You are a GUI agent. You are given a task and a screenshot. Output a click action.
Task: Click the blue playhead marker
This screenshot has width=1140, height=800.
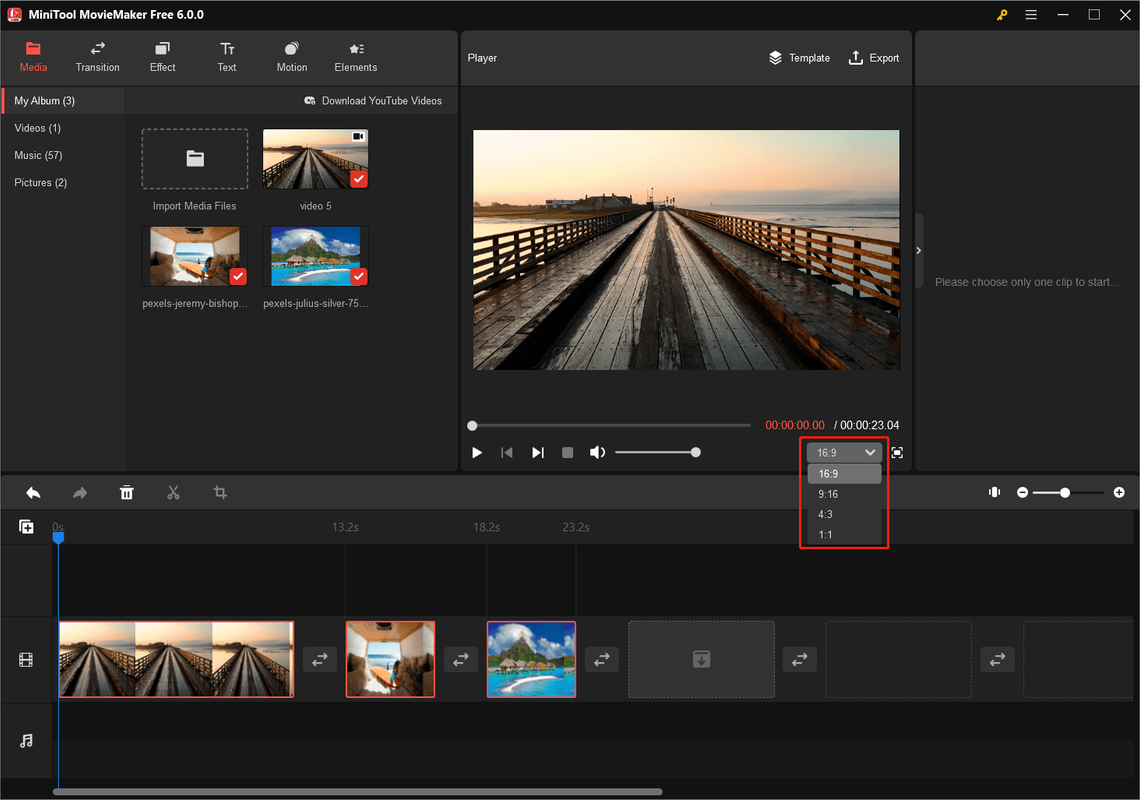pyautogui.click(x=58, y=537)
